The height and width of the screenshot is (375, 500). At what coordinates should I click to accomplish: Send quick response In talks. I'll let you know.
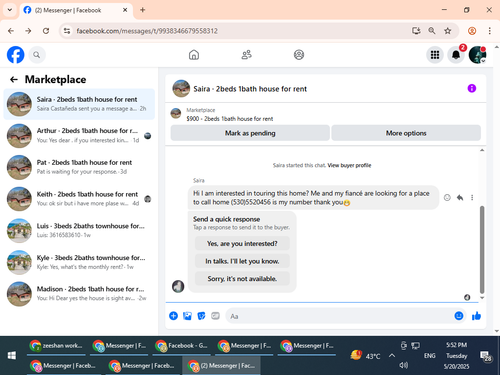click(x=242, y=261)
